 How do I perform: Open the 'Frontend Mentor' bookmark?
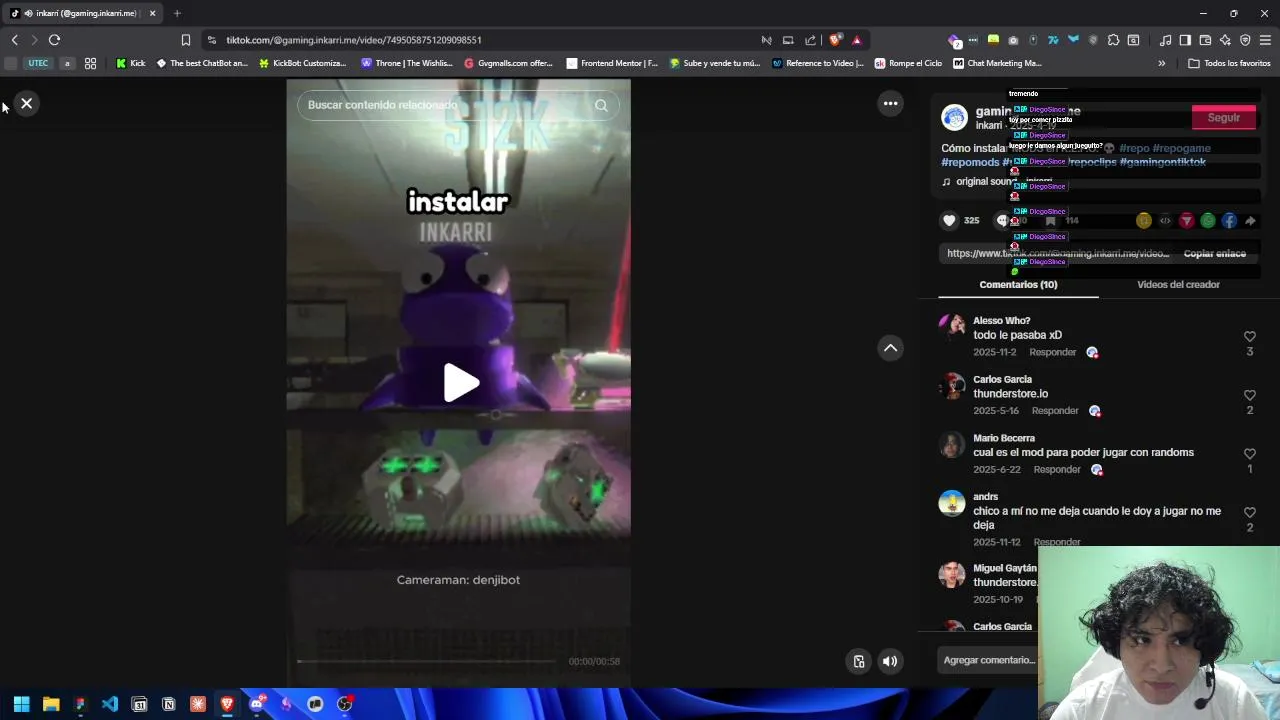(x=612, y=63)
